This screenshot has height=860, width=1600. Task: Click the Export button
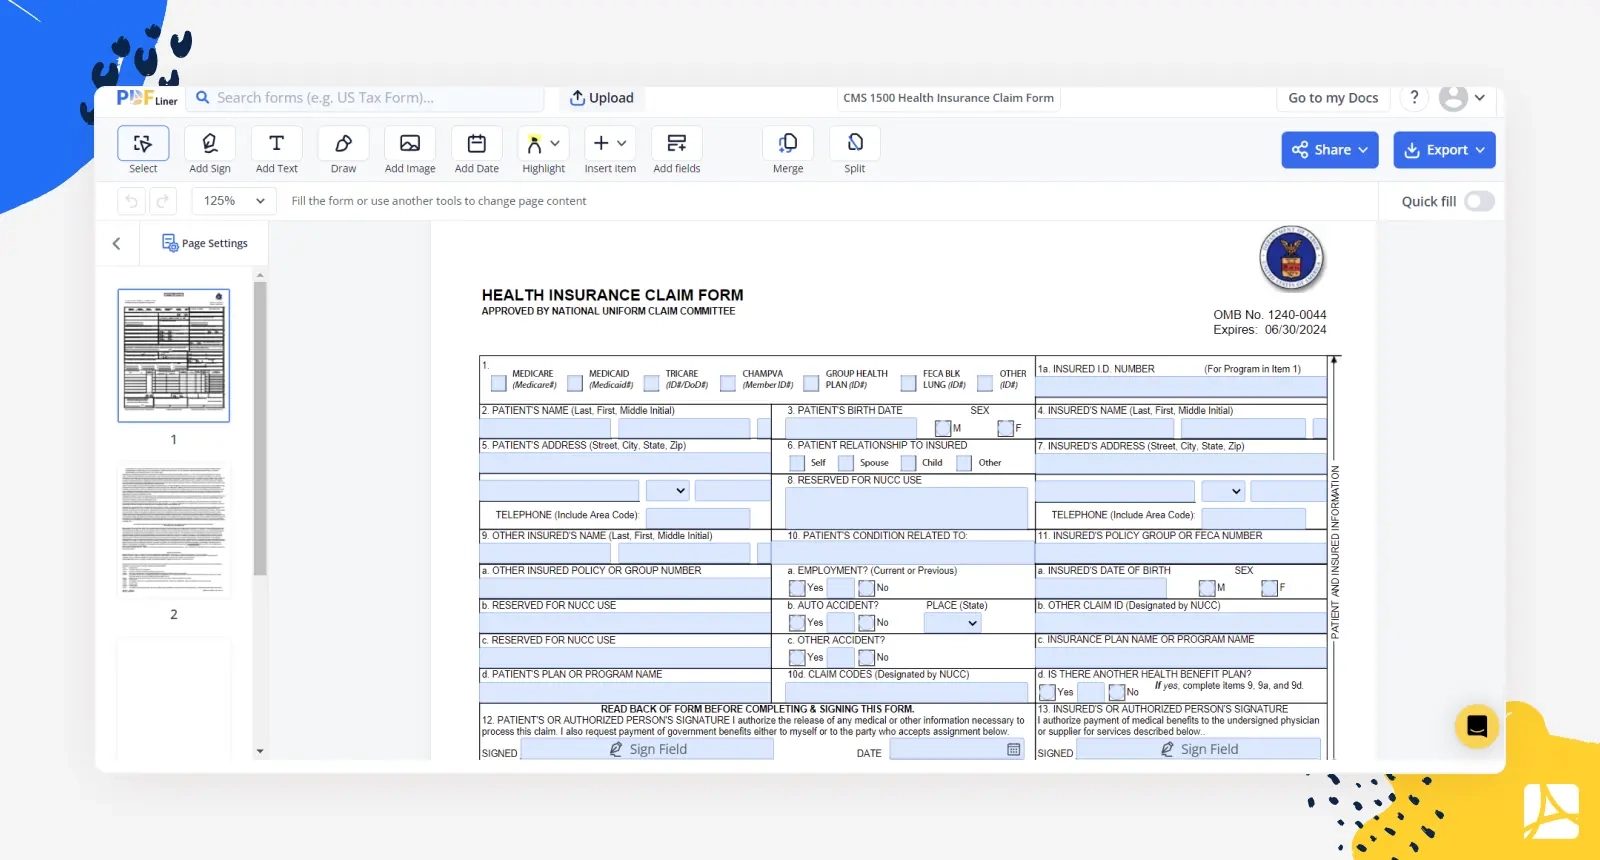(1445, 150)
